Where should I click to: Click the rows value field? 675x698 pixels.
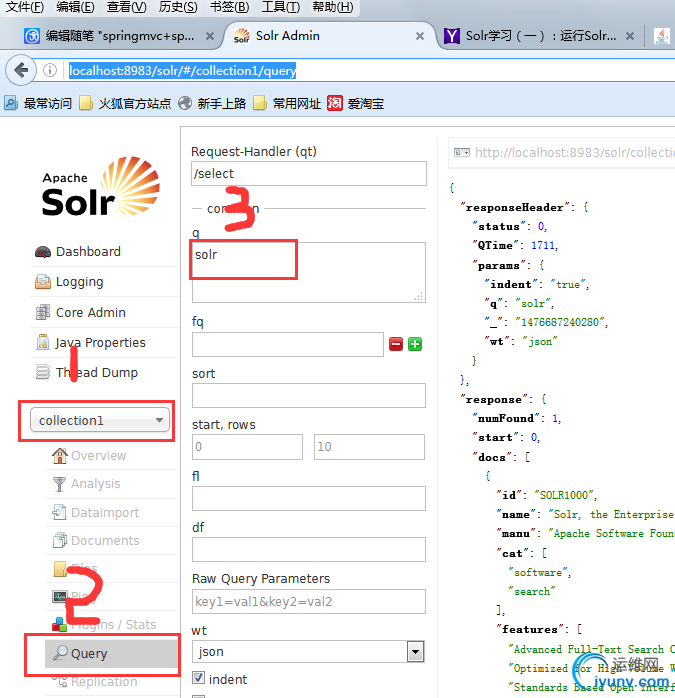tap(369, 447)
